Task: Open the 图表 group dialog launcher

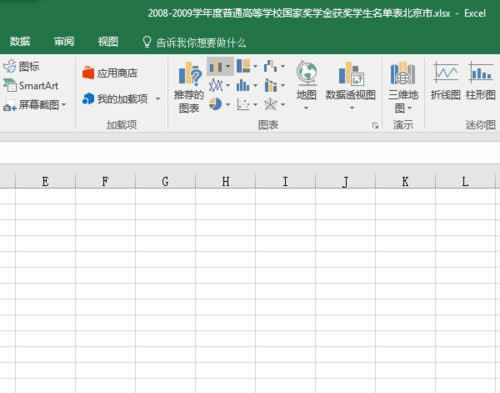Action: point(375,126)
